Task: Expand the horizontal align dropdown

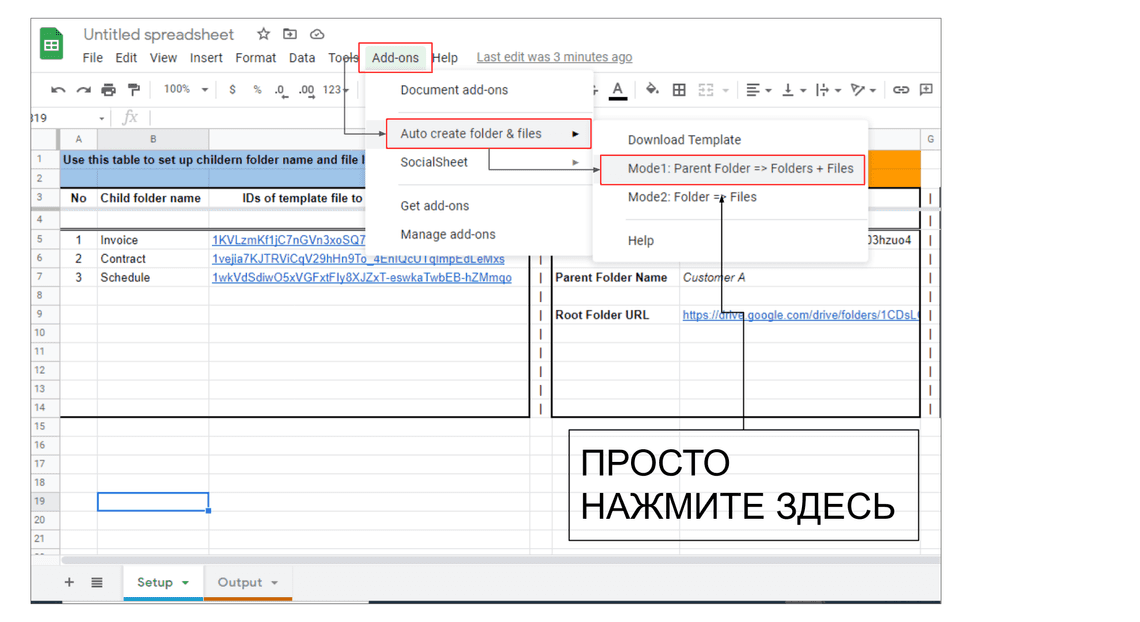Action: 759,90
